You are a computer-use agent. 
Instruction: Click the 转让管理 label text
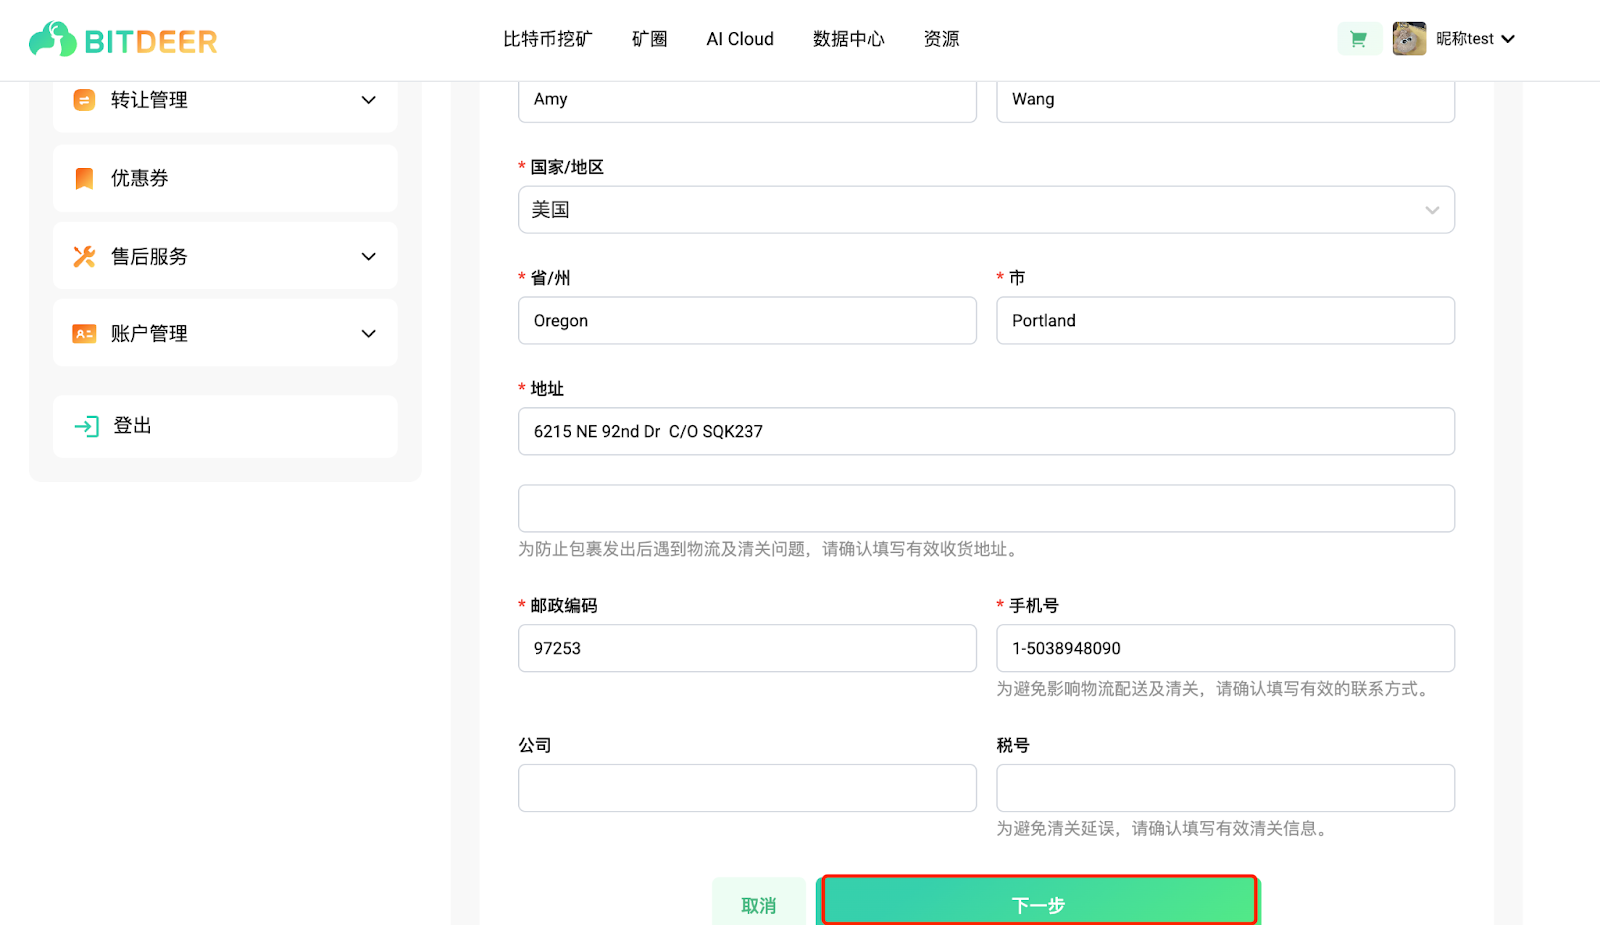[x=149, y=100]
